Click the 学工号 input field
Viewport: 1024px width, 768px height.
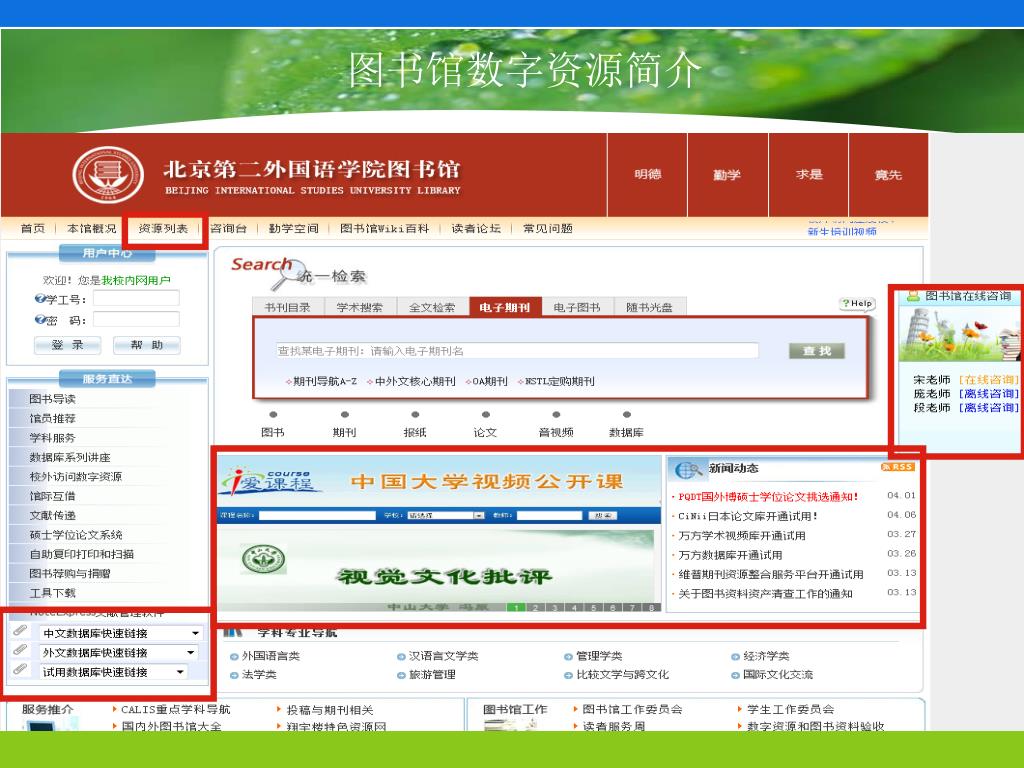coord(136,298)
